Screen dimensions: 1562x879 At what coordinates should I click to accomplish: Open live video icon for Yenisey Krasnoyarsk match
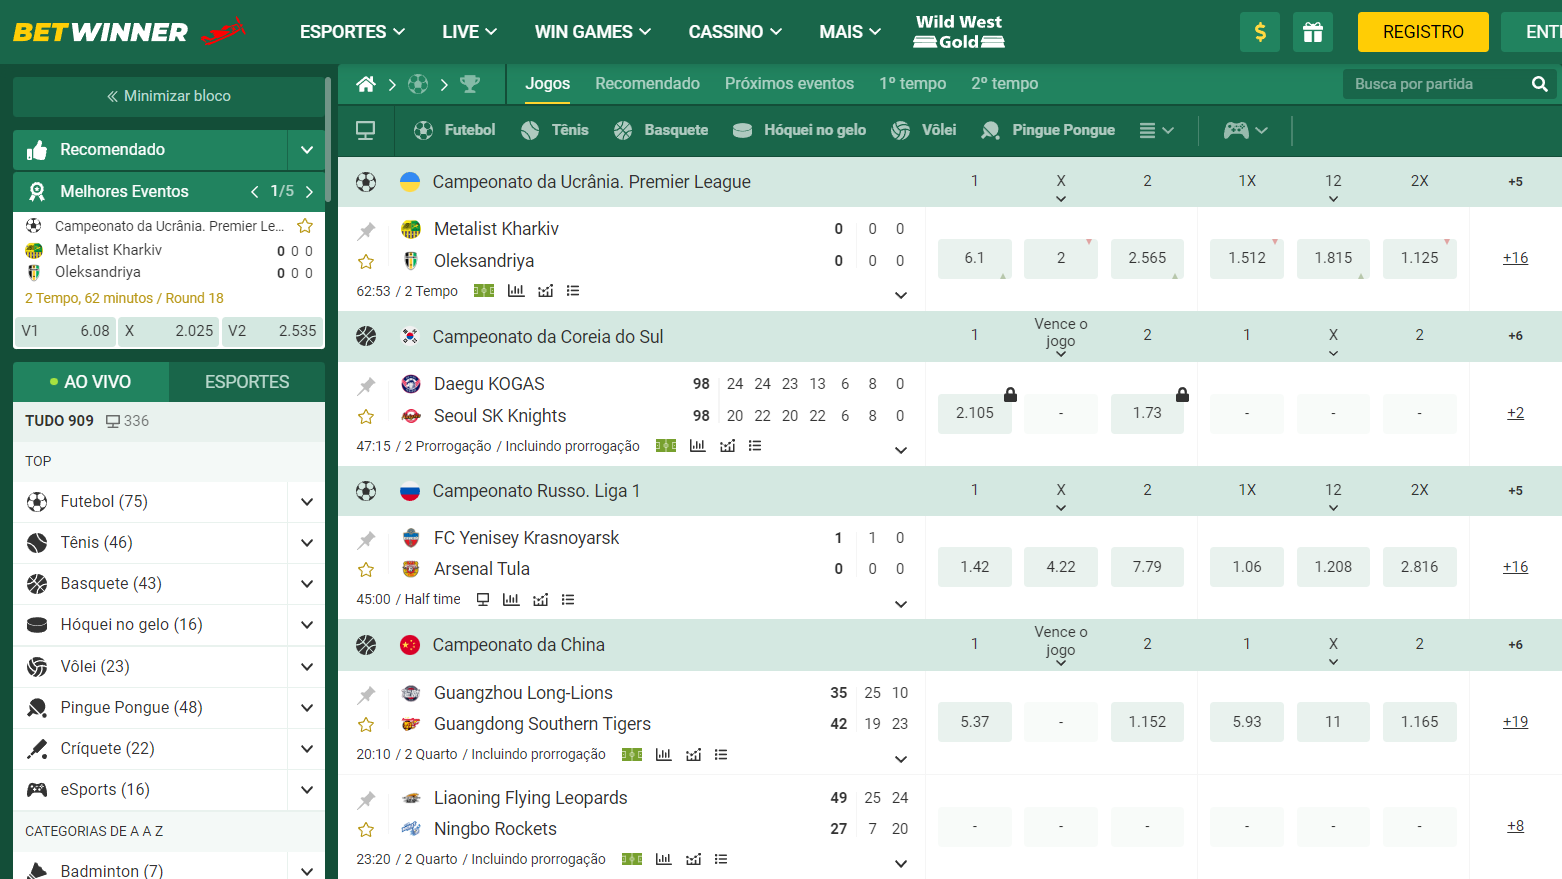point(483,600)
